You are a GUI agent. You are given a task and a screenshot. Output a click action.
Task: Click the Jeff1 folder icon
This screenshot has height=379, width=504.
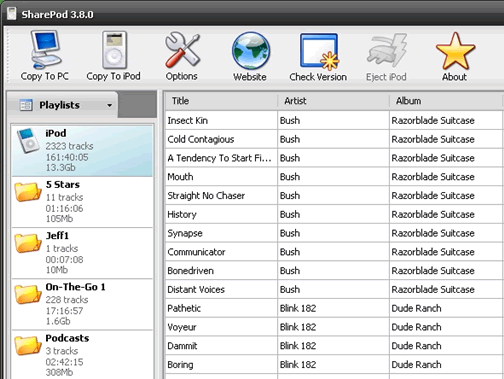[x=28, y=243]
